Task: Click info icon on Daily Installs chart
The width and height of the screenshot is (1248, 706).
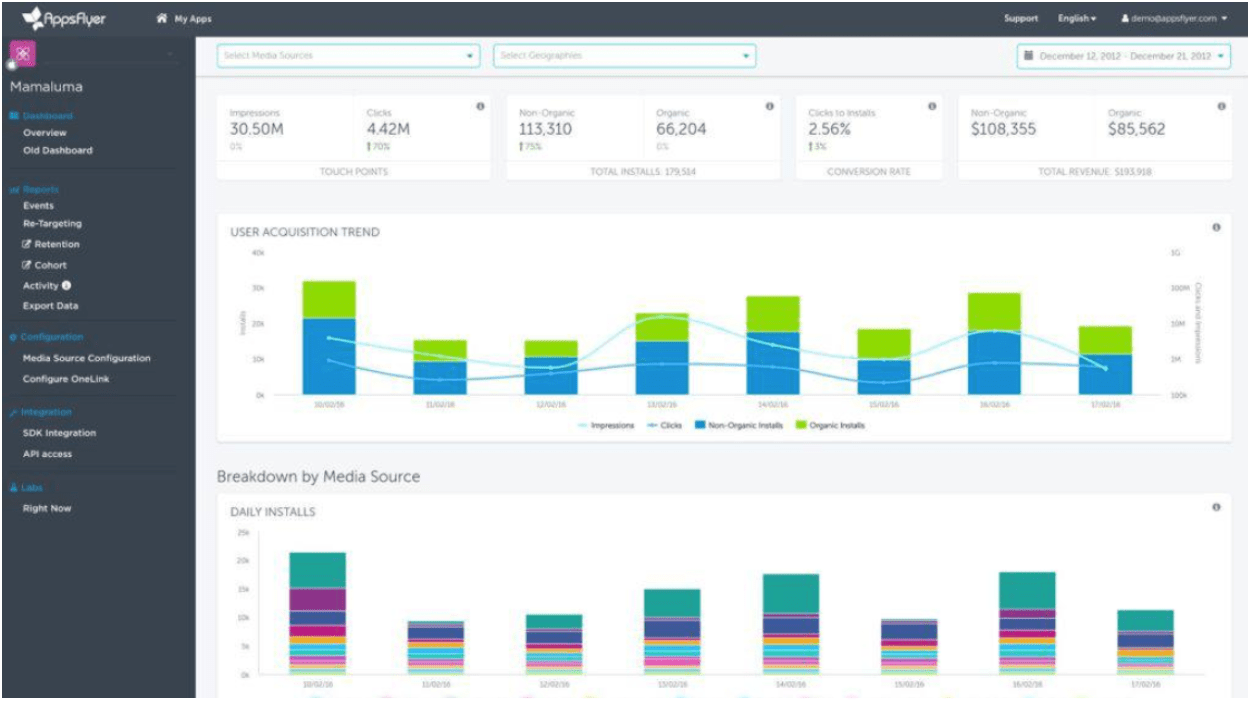Action: click(1216, 508)
